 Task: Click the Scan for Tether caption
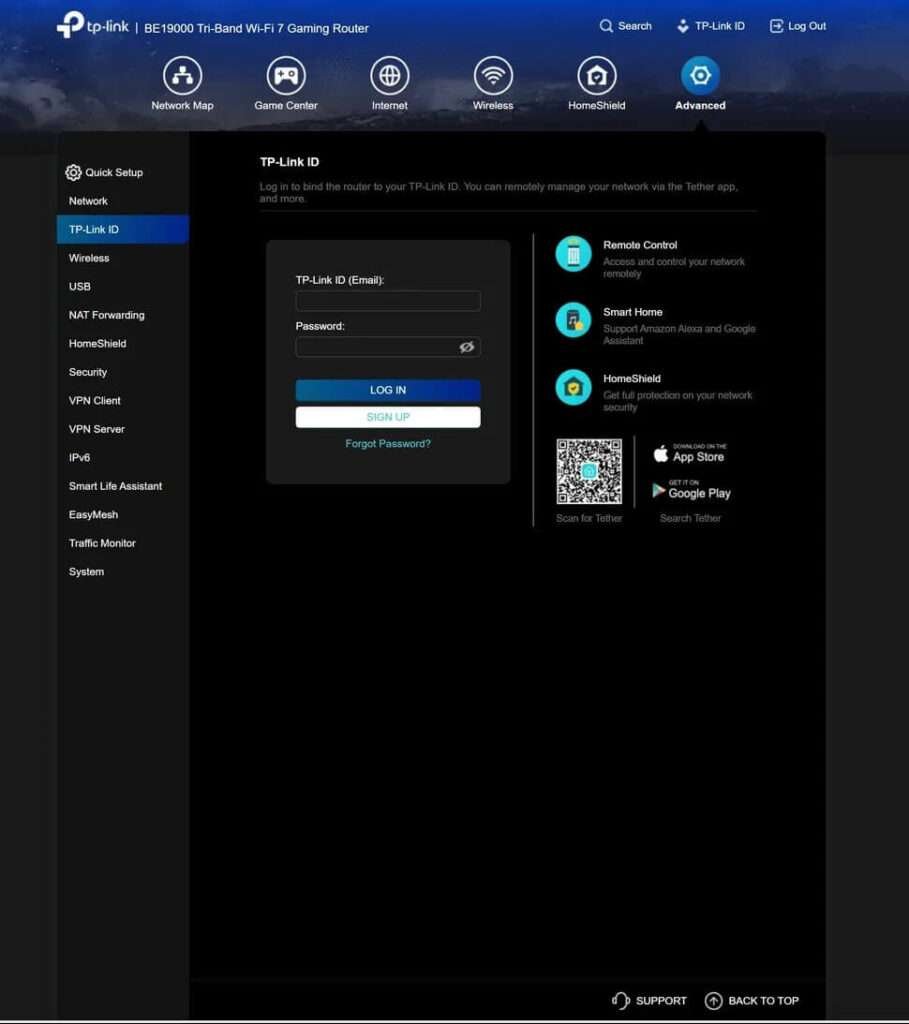[589, 518]
